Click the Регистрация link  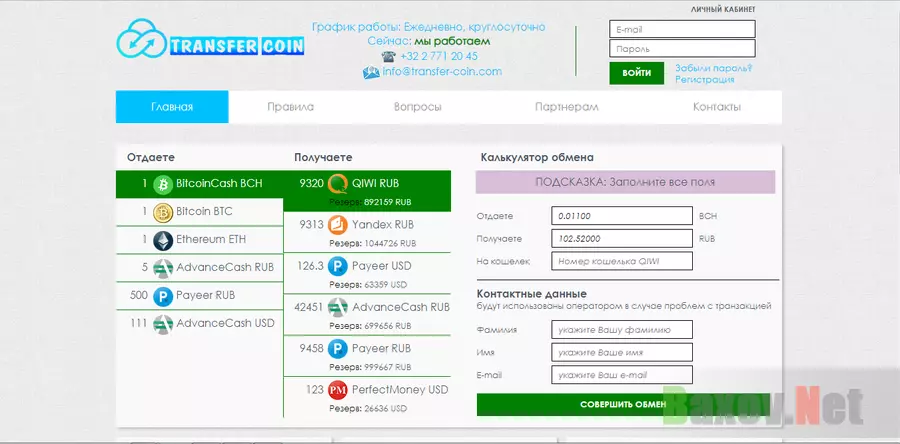704,80
